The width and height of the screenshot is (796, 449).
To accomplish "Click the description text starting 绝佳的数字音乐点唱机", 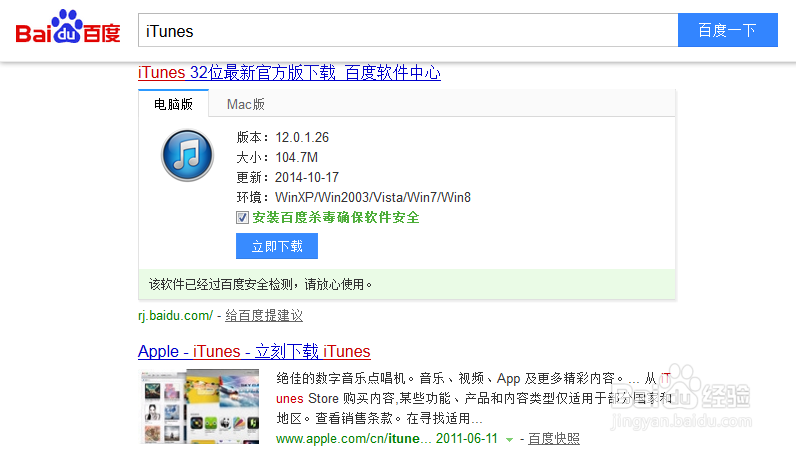I will point(474,398).
